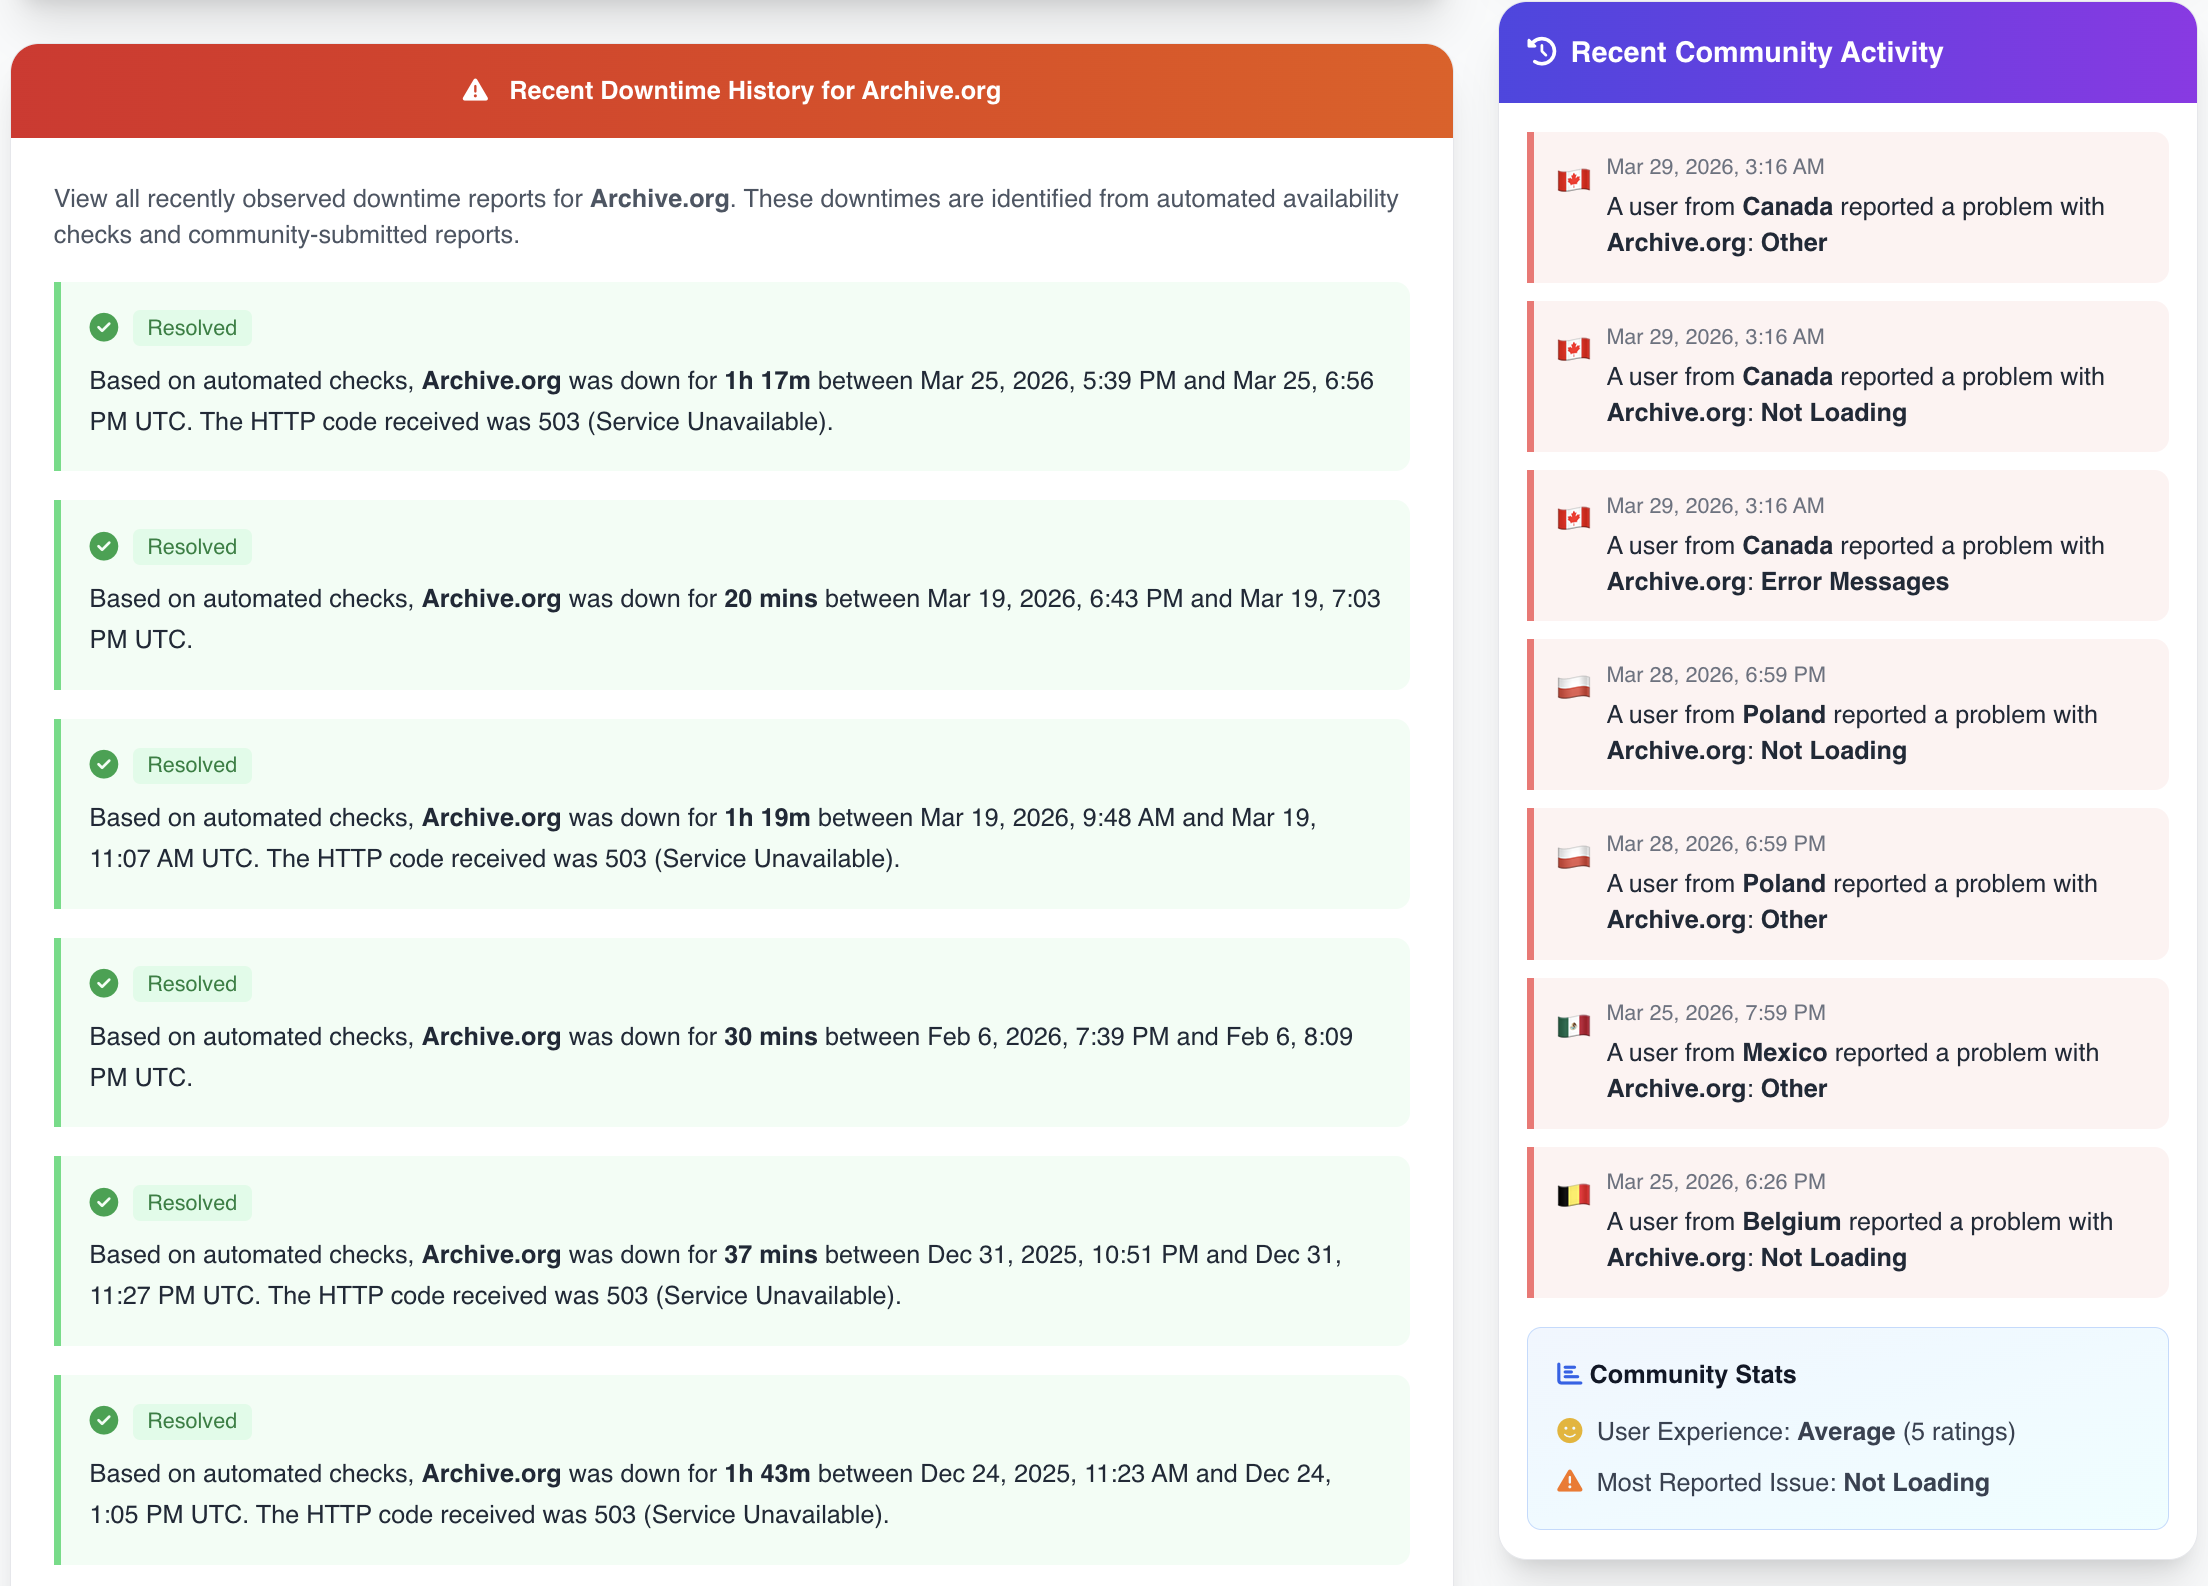Click the '1h 17m' duration text
The height and width of the screenshot is (1586, 2208).
767,381
